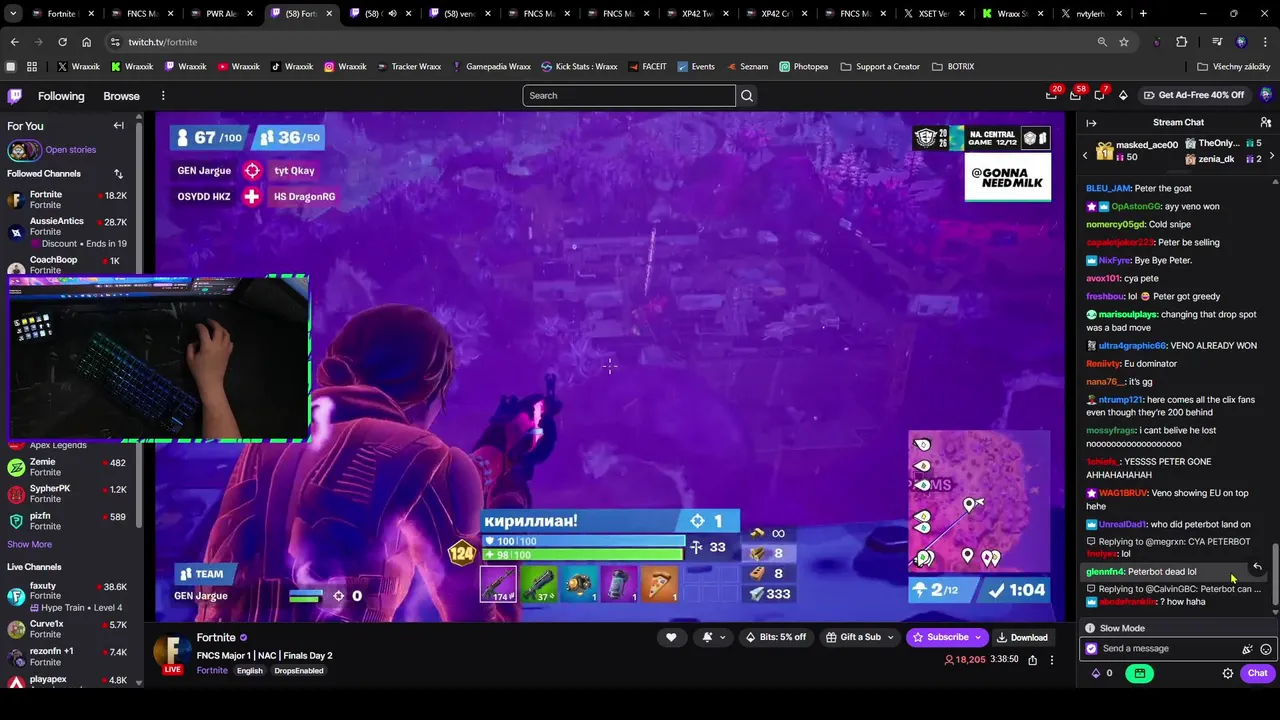Click the Slow Mode info icon
Image resolution: width=1280 pixels, height=720 pixels.
pyautogui.click(x=1090, y=628)
